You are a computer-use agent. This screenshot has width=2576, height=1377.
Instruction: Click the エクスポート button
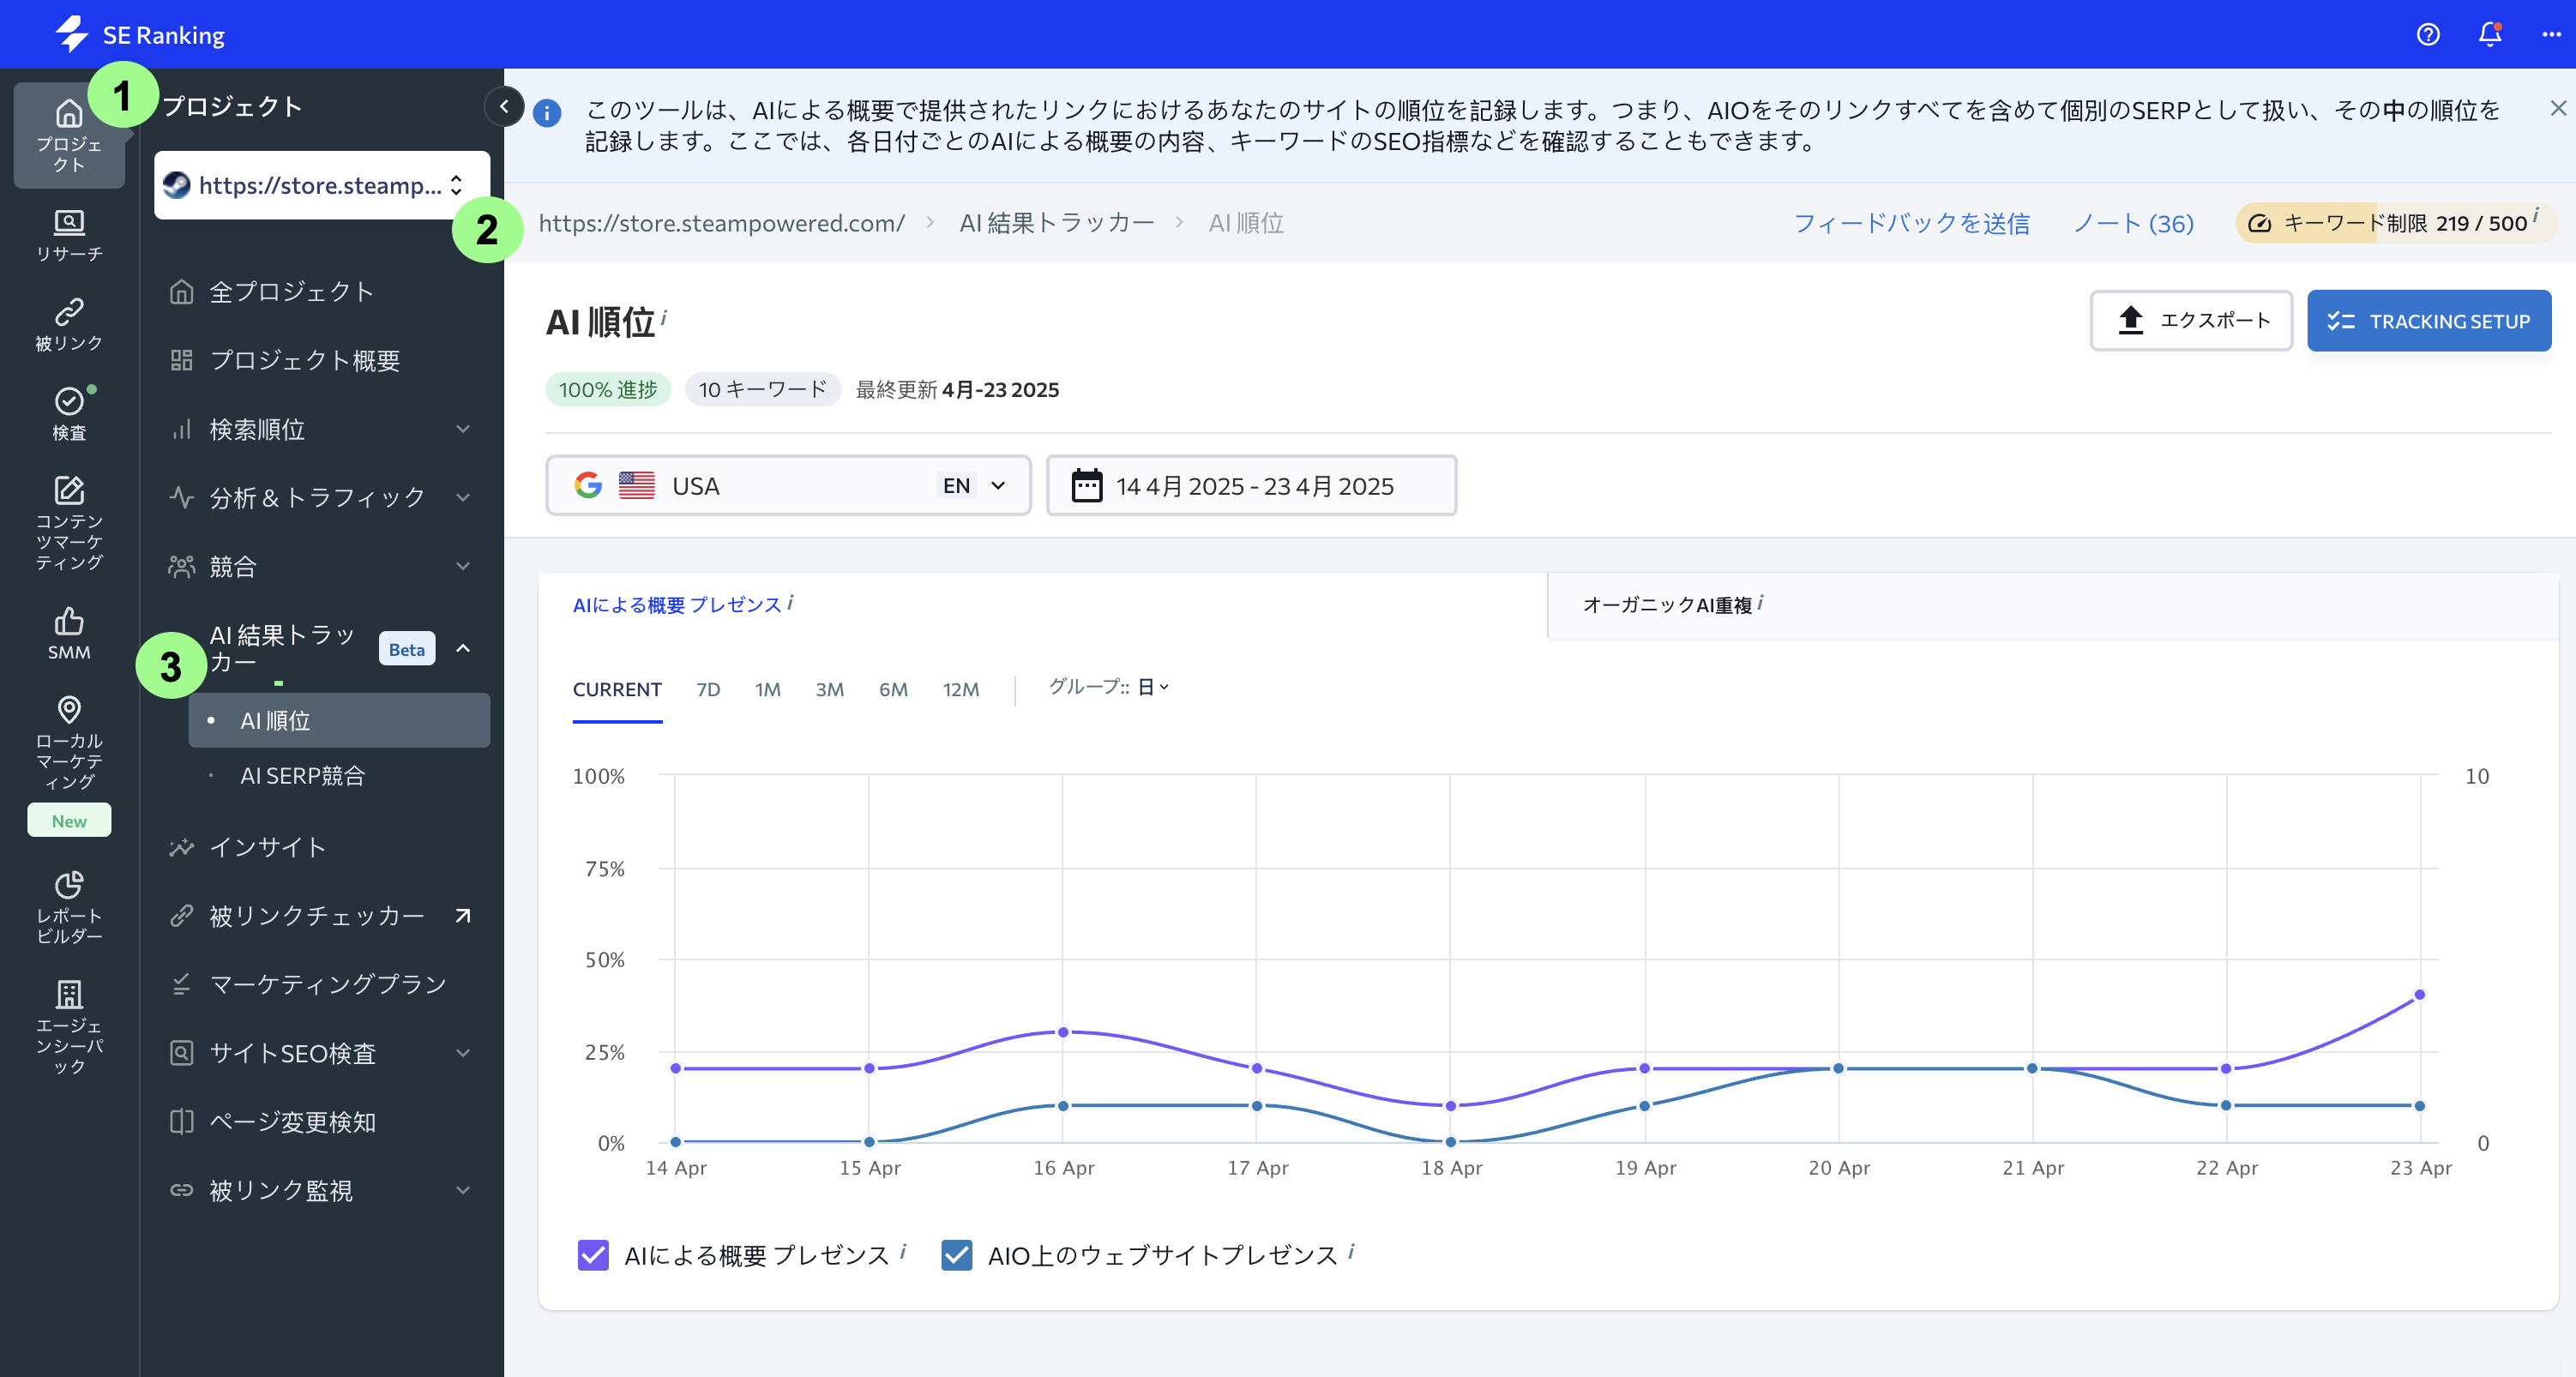pos(2191,320)
